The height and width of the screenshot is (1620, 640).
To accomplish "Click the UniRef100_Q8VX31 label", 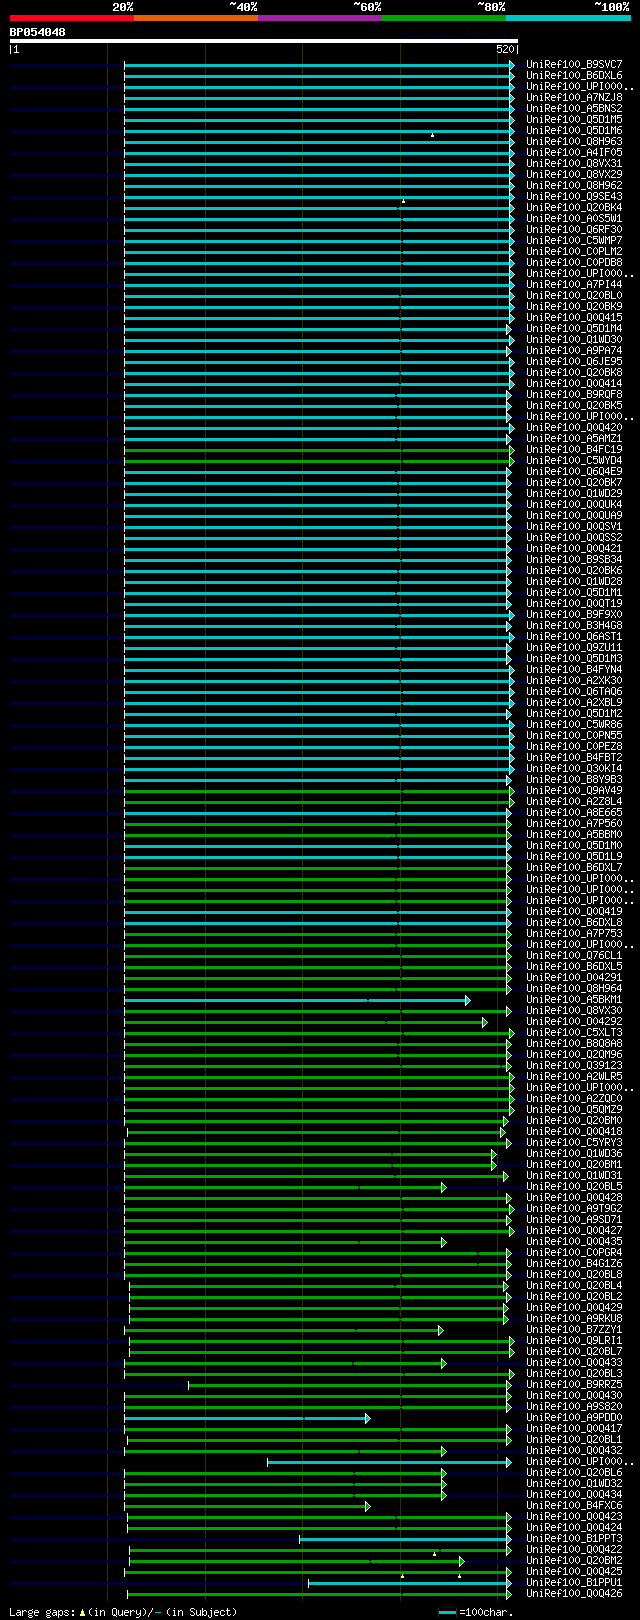I will click(574, 163).
